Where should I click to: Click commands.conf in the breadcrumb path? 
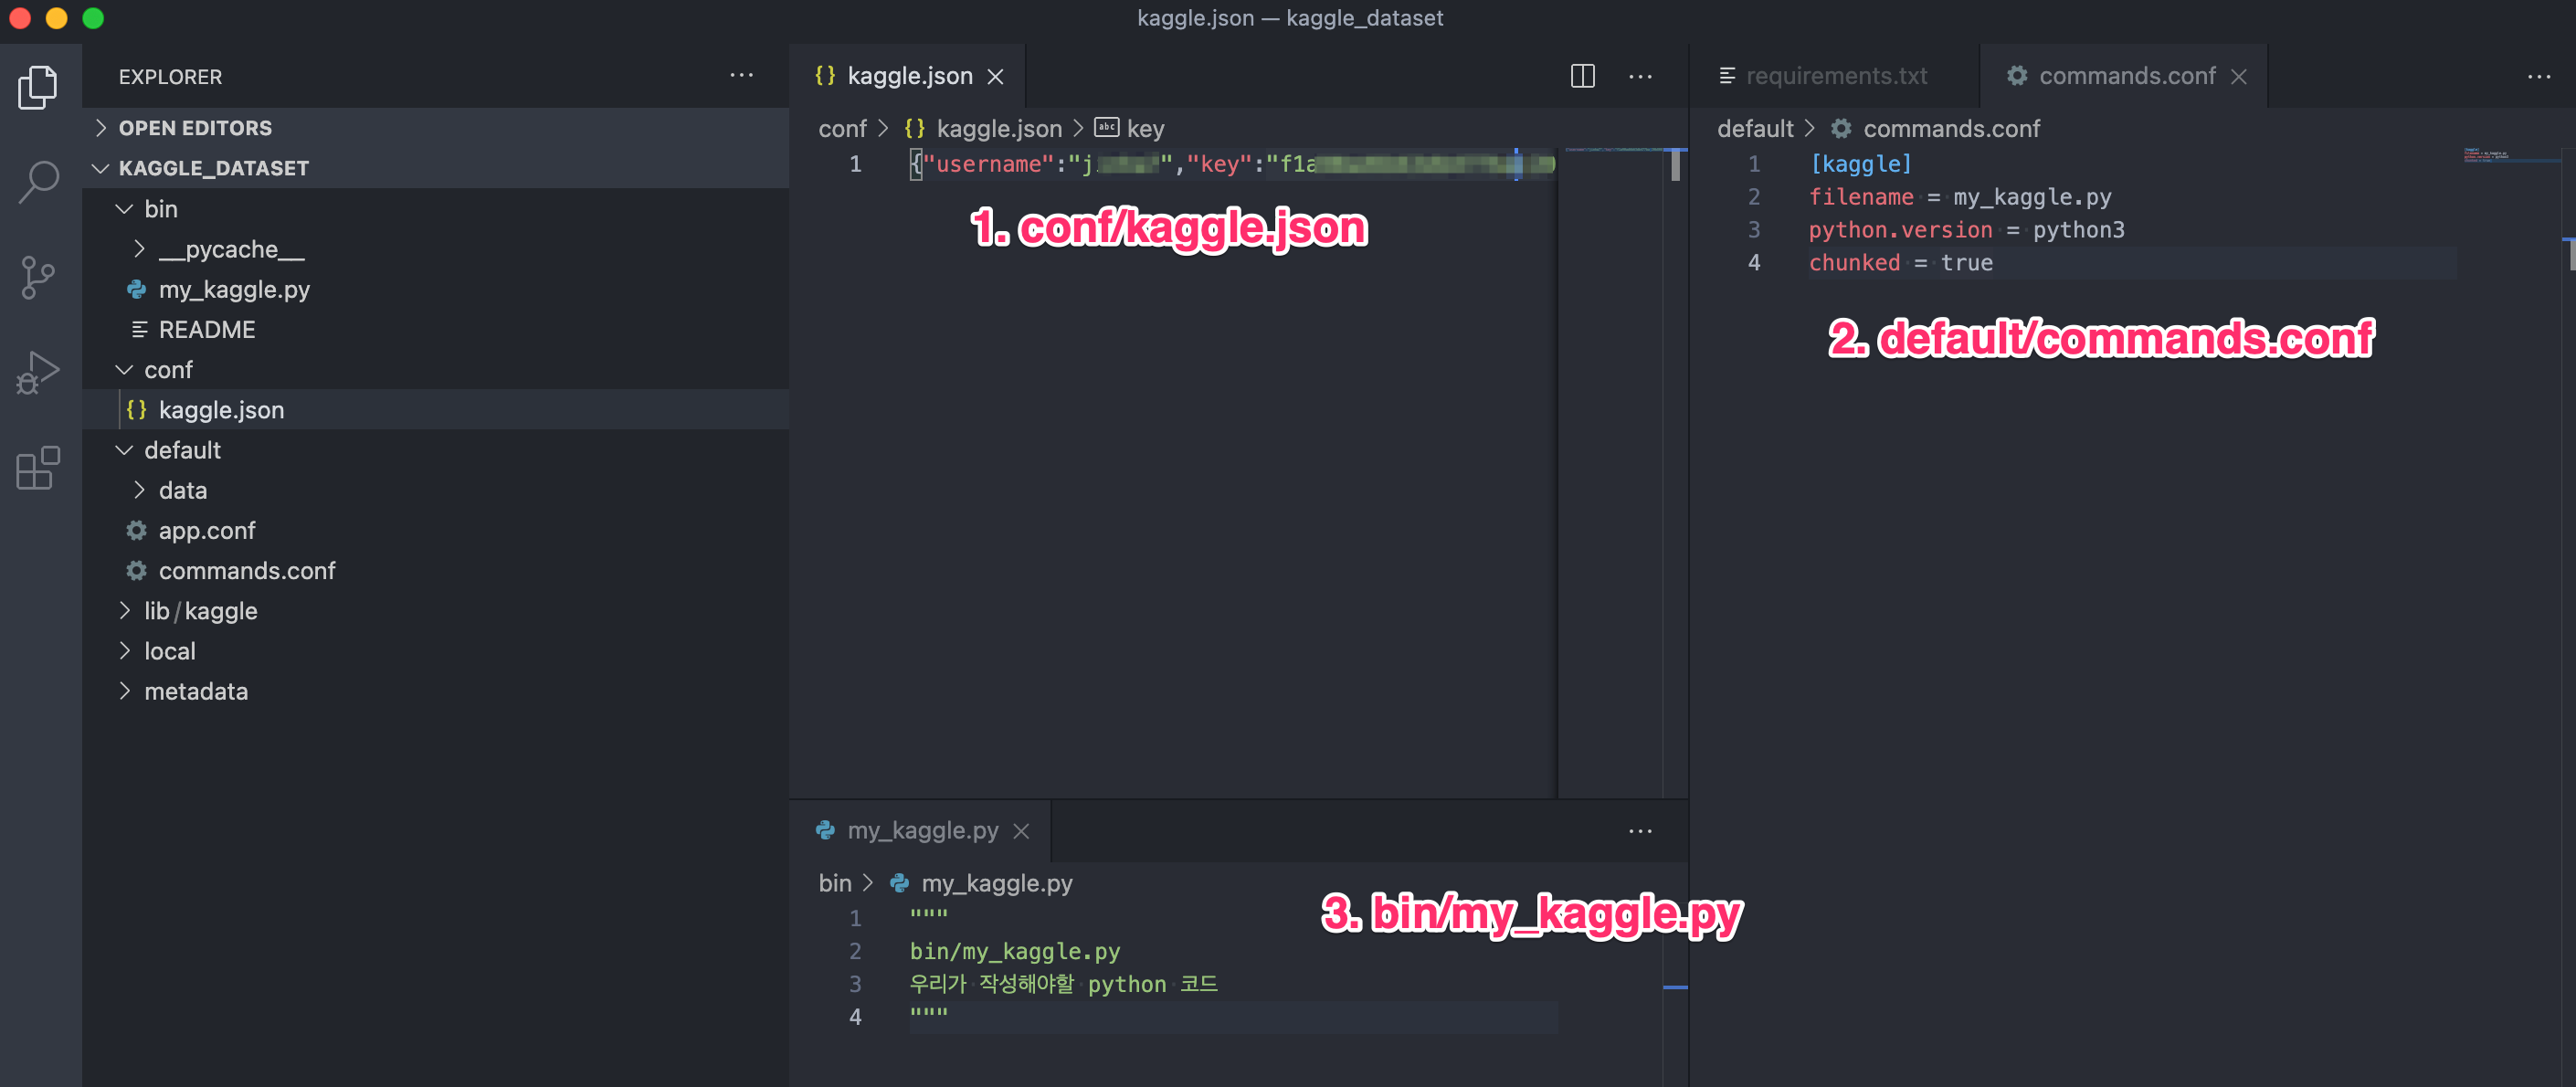tap(1951, 129)
